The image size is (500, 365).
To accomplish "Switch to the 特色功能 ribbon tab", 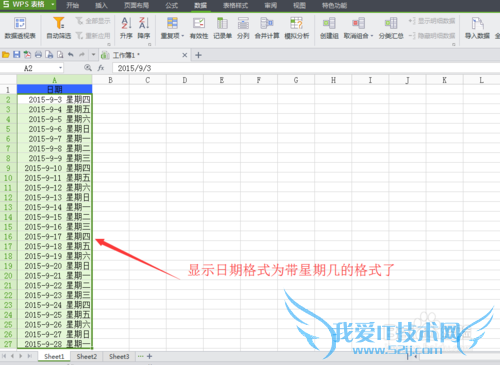I will pos(335,5).
